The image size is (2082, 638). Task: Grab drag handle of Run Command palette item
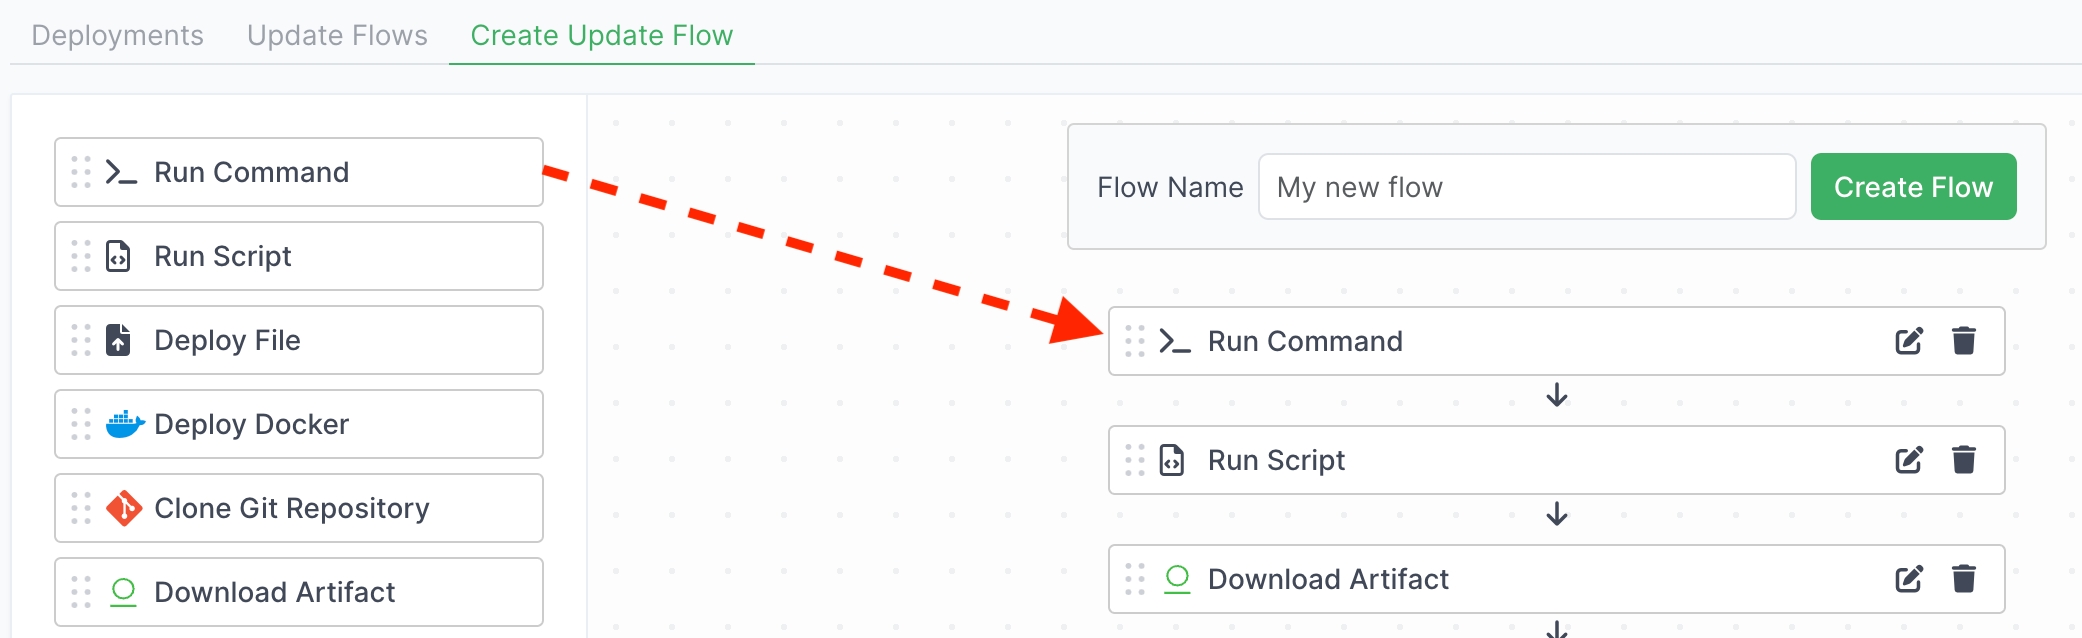(x=81, y=172)
